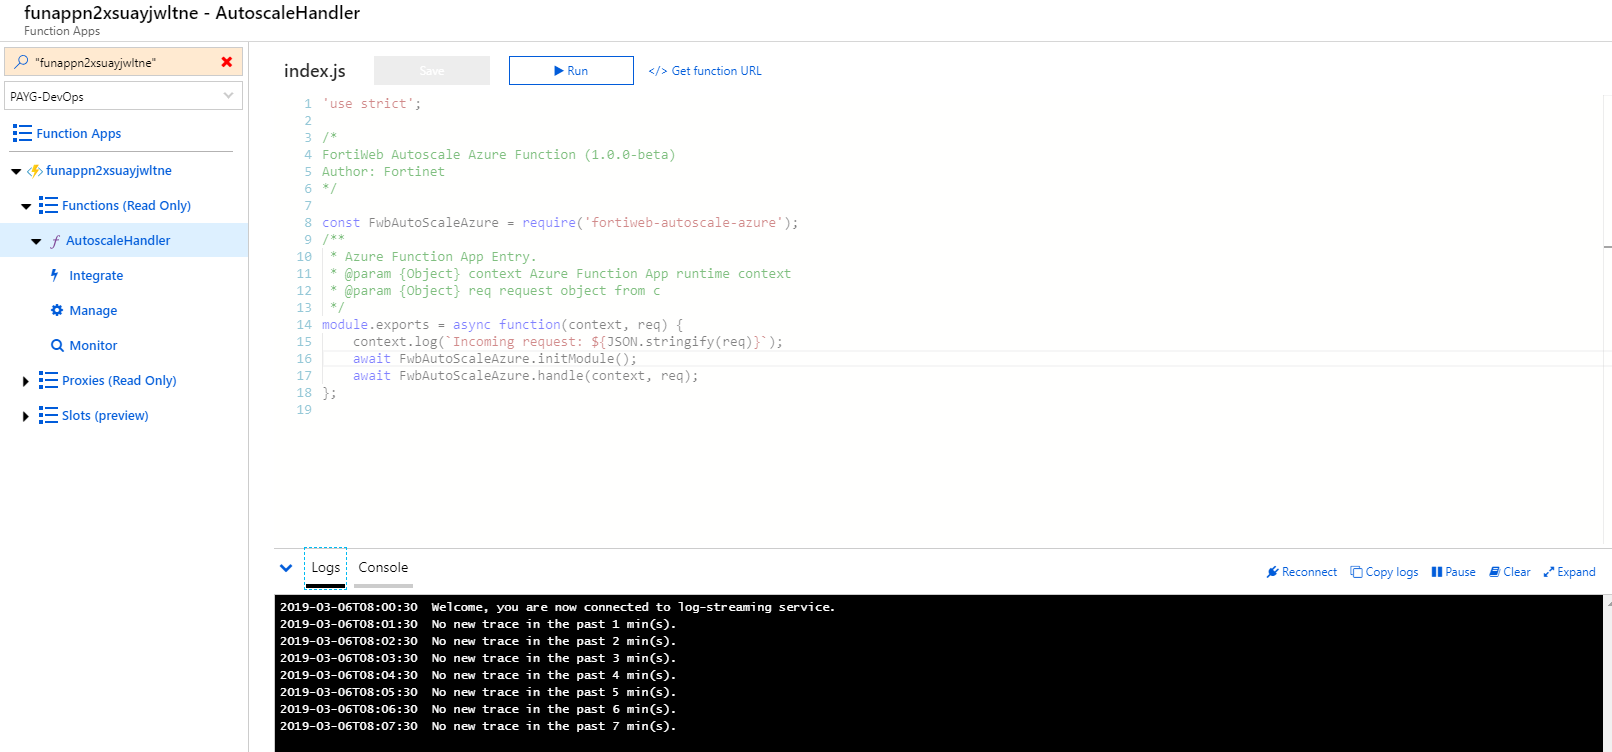Click the context.log Incoming request line
This screenshot has height=752, width=1612.
567,342
